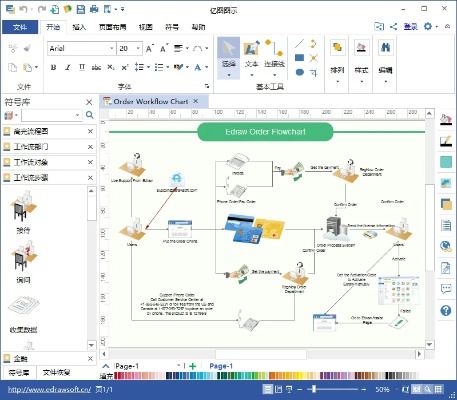Select the Rectangle shape tool
This screenshot has width=457, height=400.
click(300, 58)
